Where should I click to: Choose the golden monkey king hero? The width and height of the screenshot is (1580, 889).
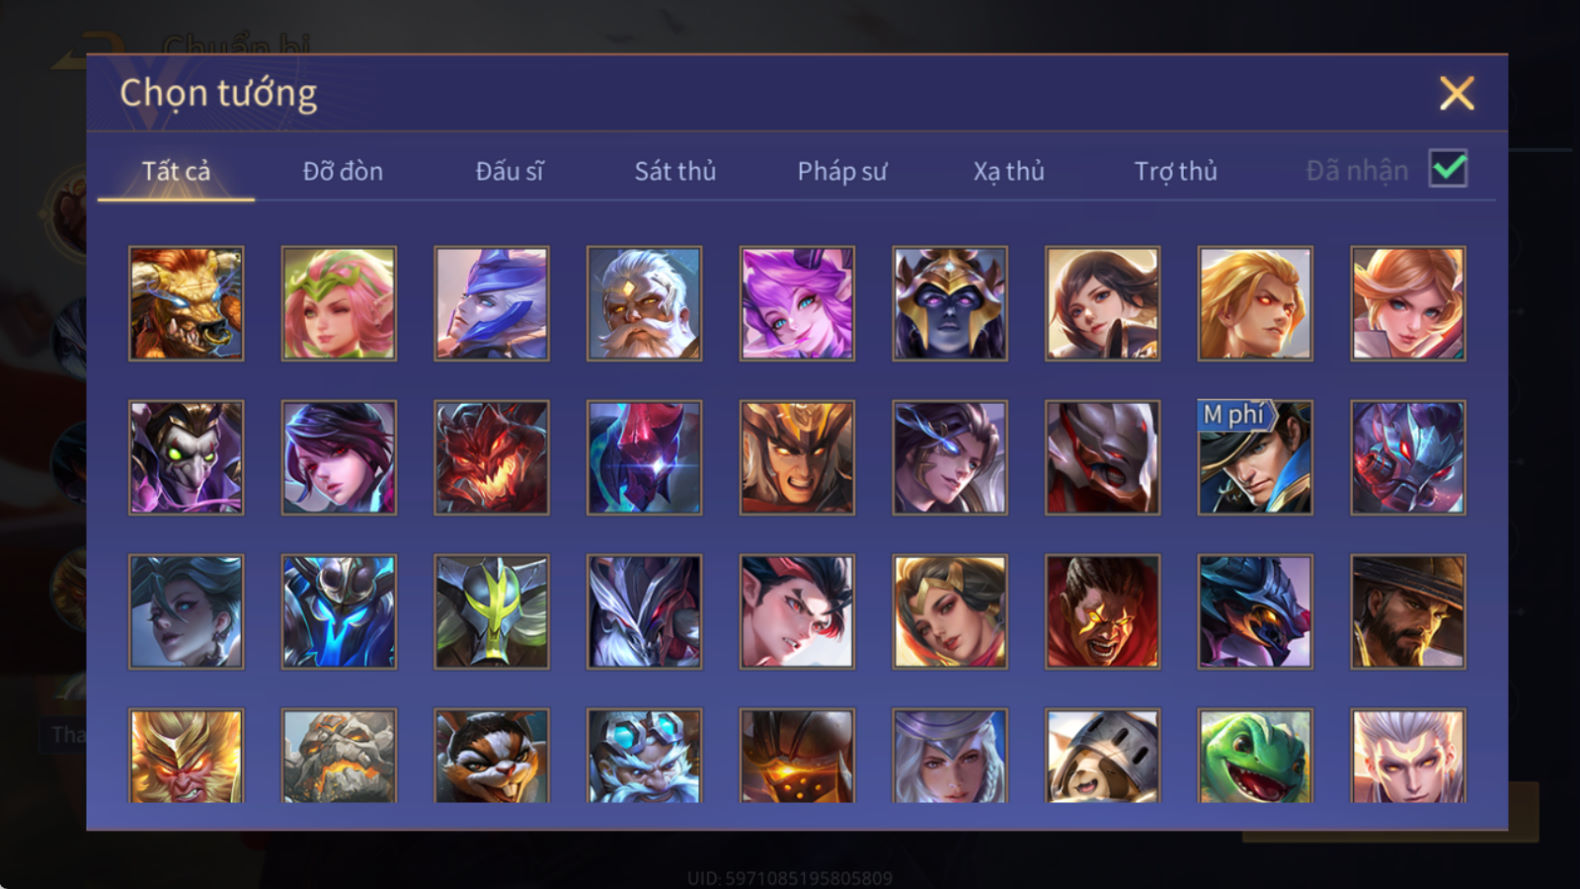click(x=186, y=756)
